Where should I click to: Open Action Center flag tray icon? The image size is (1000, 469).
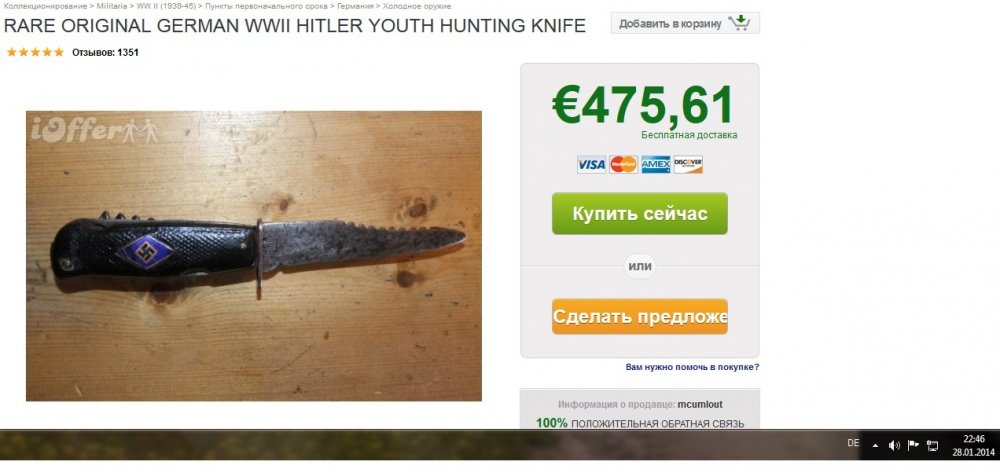pyautogui.click(x=913, y=445)
